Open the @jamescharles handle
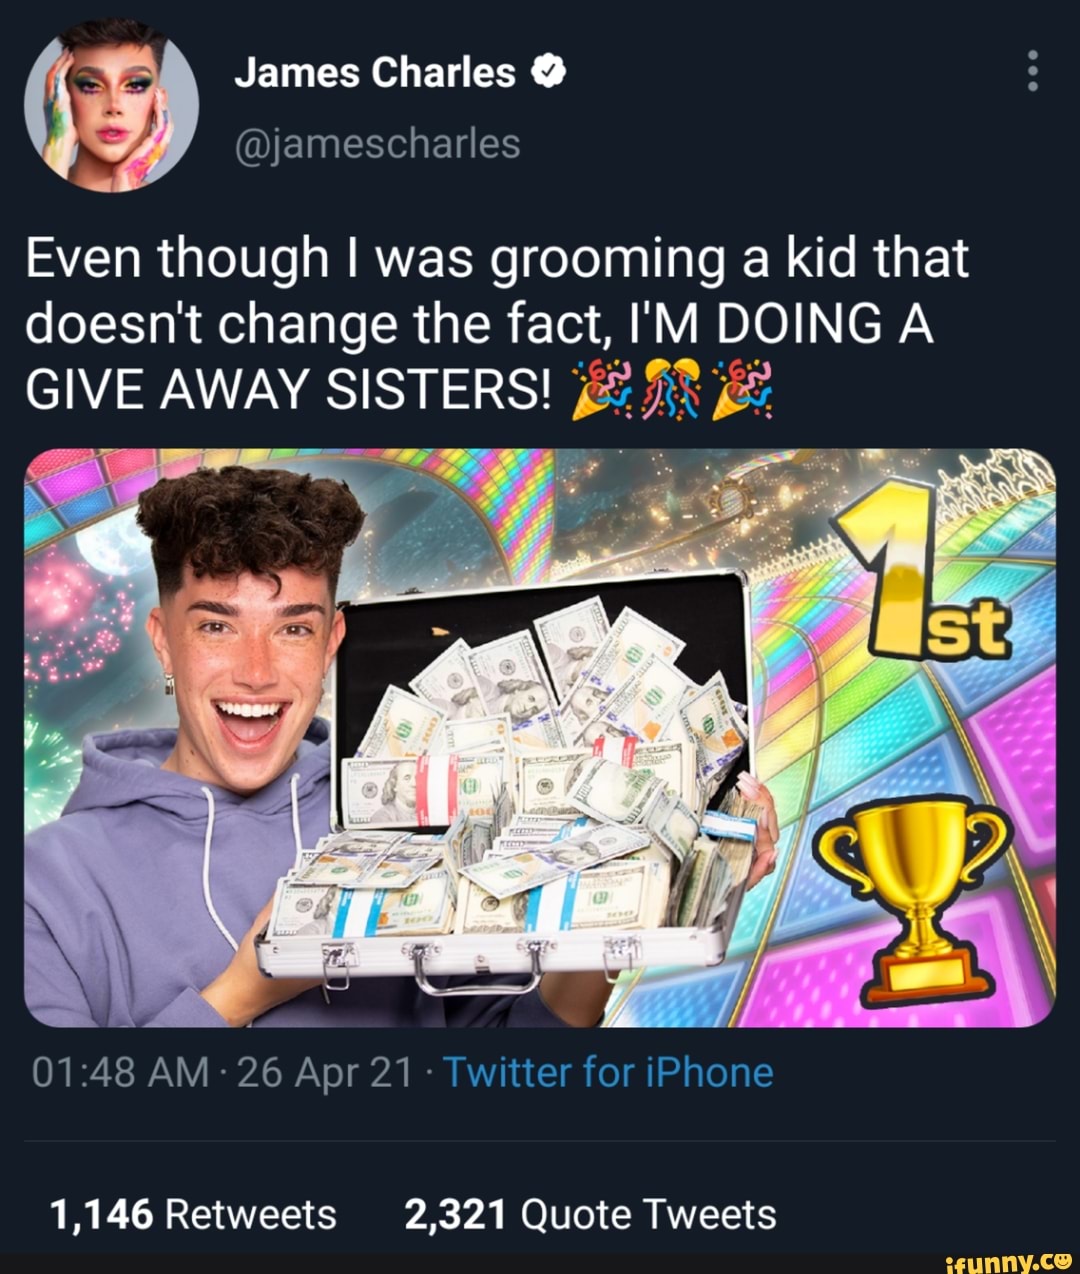 pos(377,143)
